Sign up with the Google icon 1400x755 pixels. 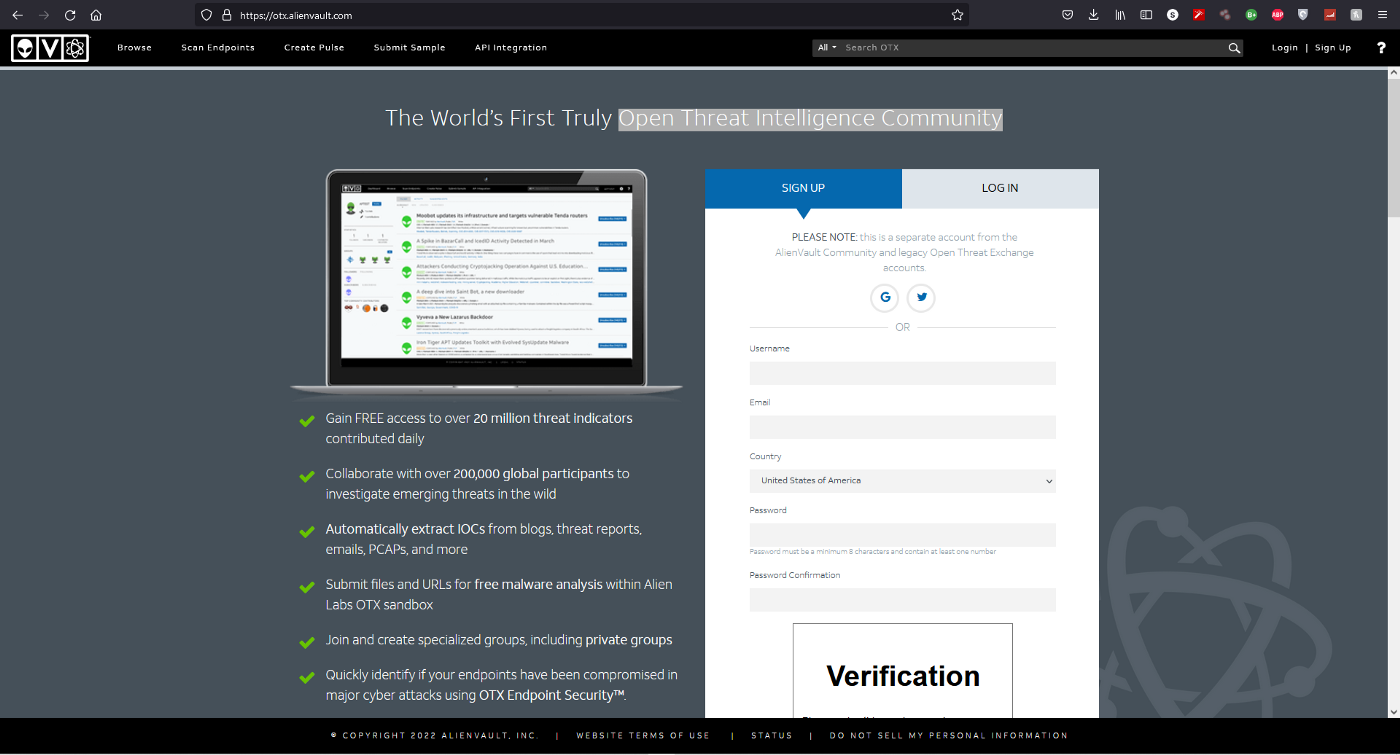[884, 297]
